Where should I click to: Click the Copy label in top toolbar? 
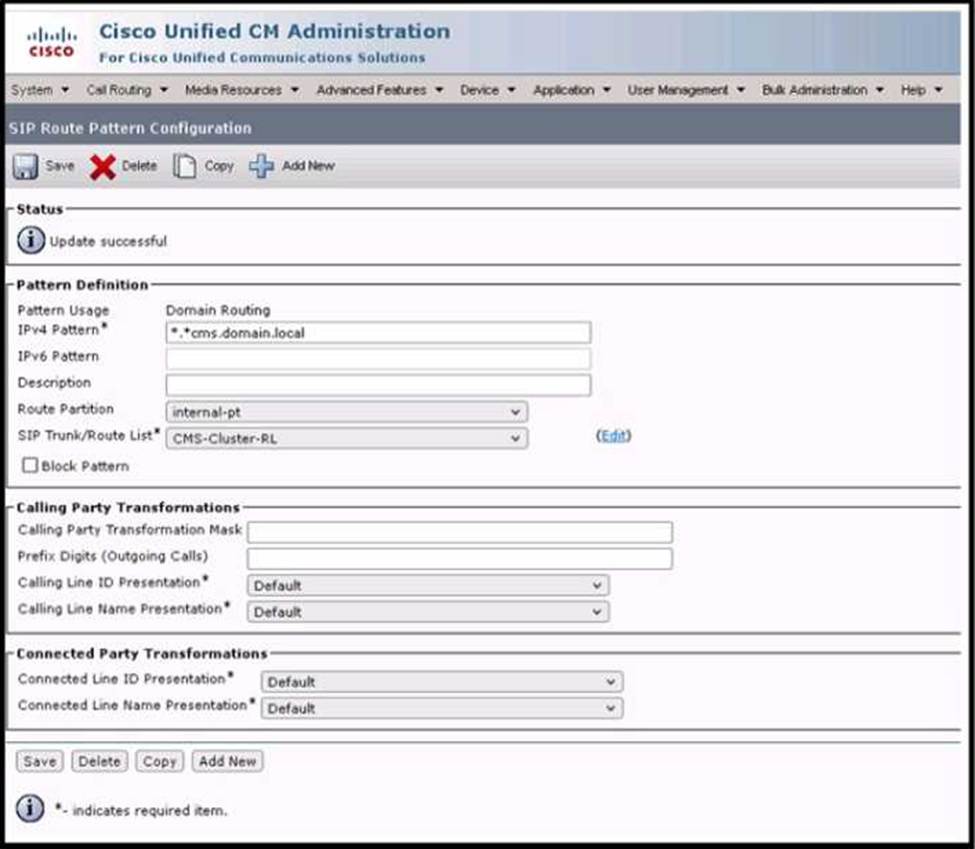[219, 166]
